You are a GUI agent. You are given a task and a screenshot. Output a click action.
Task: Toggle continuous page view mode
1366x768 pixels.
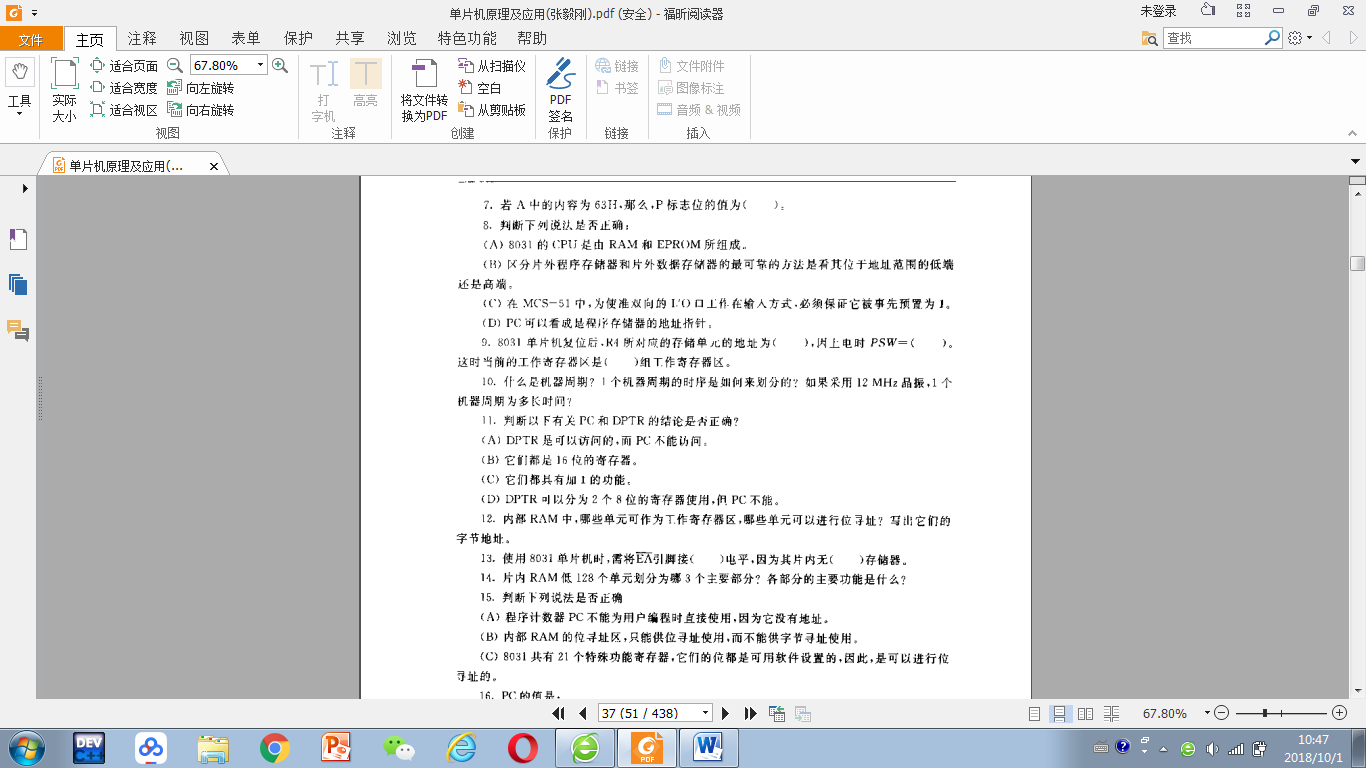1059,713
